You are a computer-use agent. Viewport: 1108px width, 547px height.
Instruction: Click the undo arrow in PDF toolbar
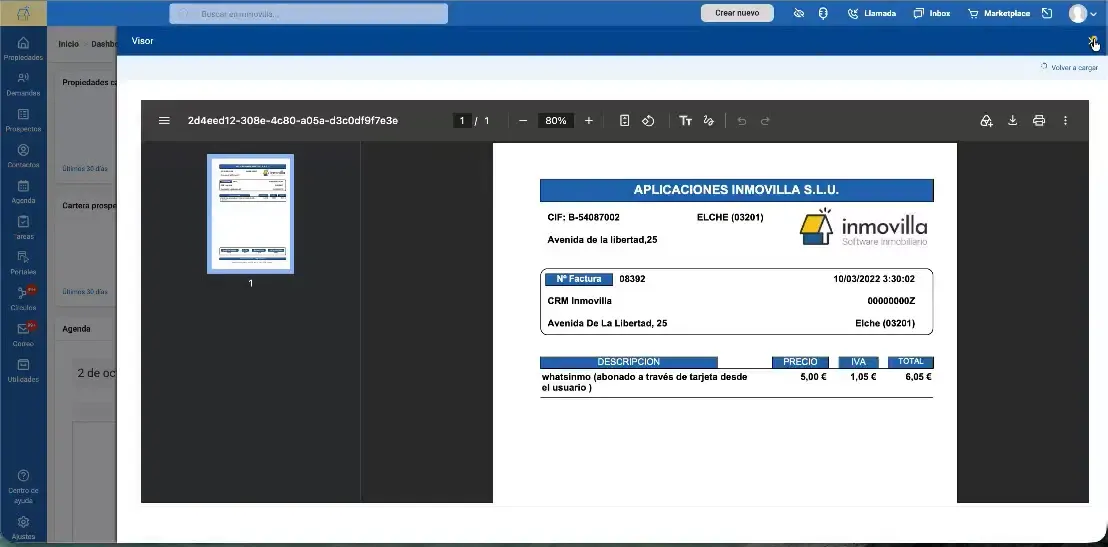[741, 121]
